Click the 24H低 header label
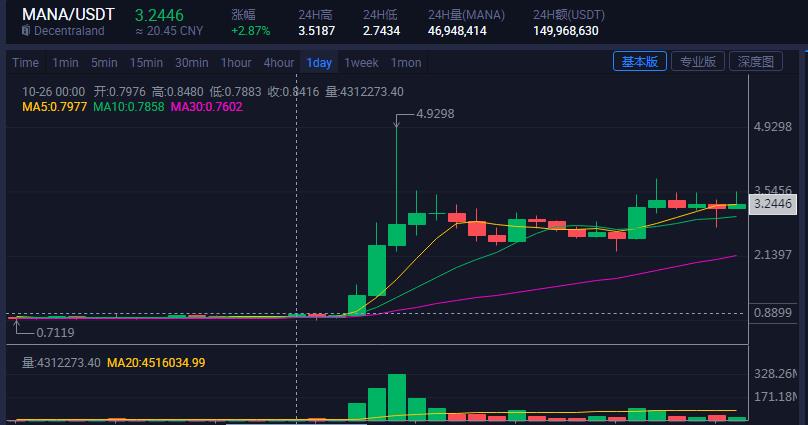The height and width of the screenshot is (425, 808). click(380, 15)
